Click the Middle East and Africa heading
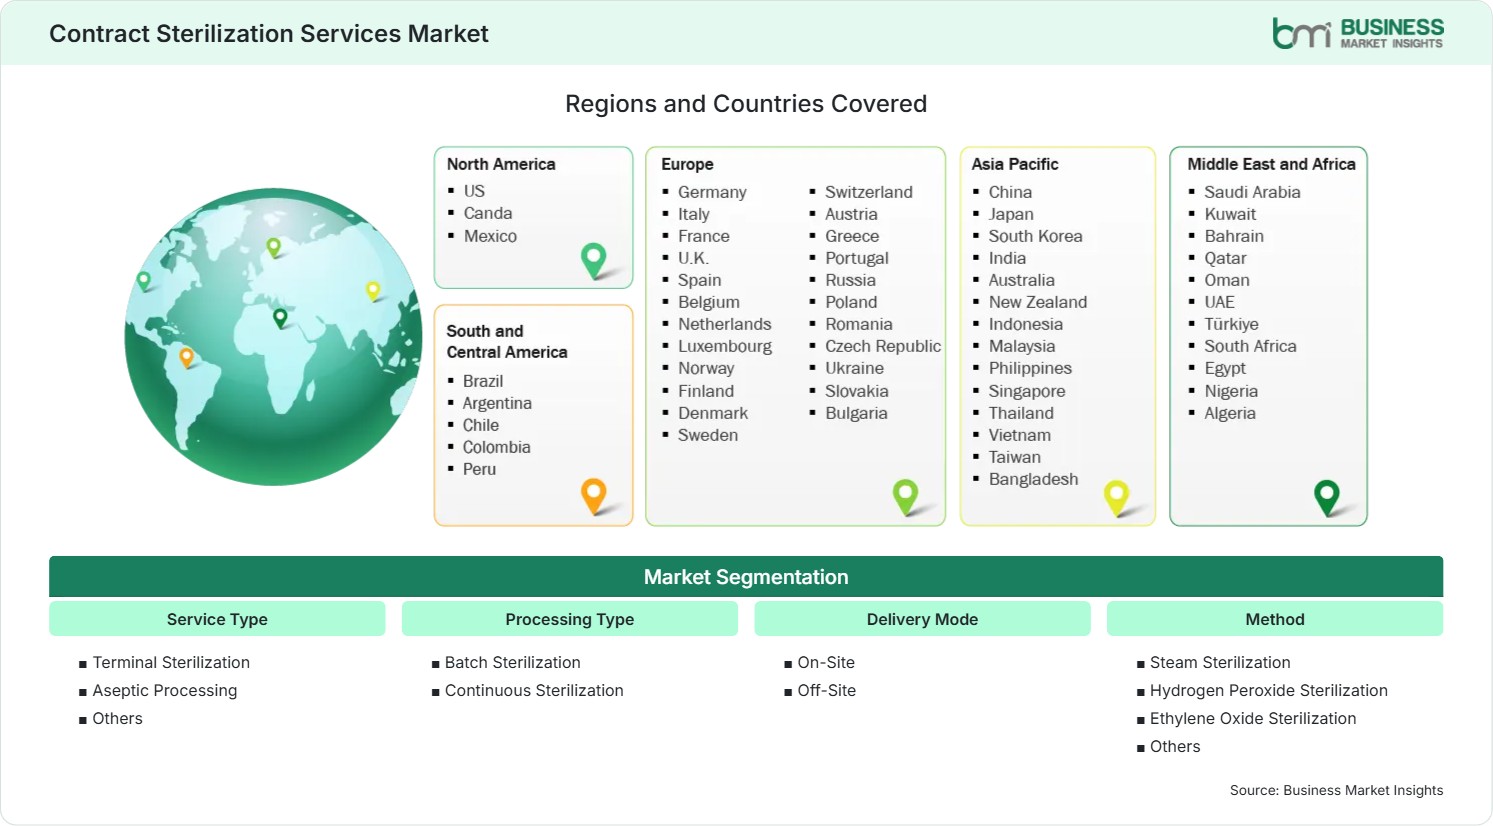 [1271, 164]
